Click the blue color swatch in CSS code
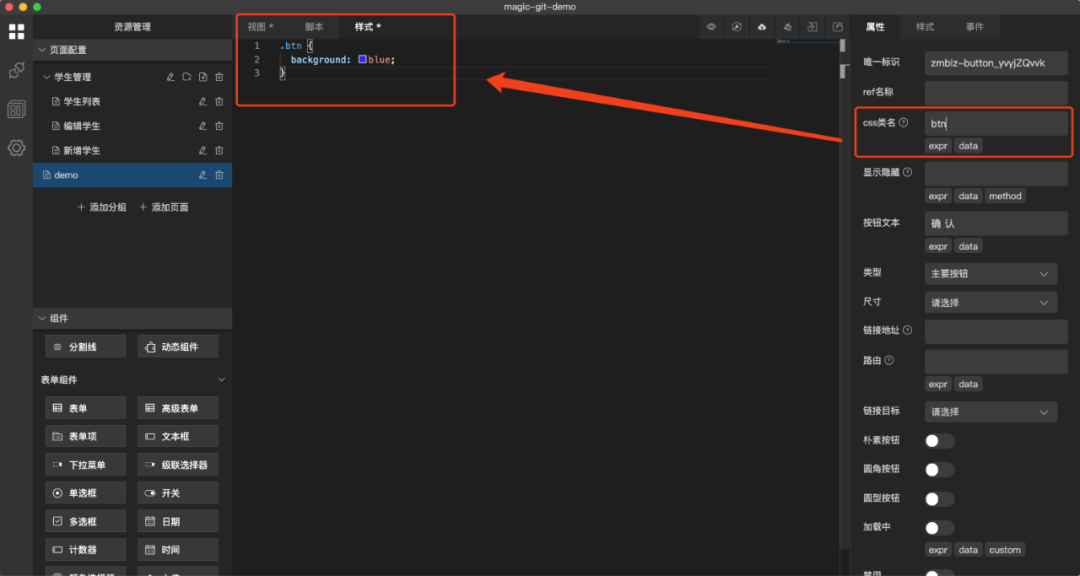 point(362,59)
